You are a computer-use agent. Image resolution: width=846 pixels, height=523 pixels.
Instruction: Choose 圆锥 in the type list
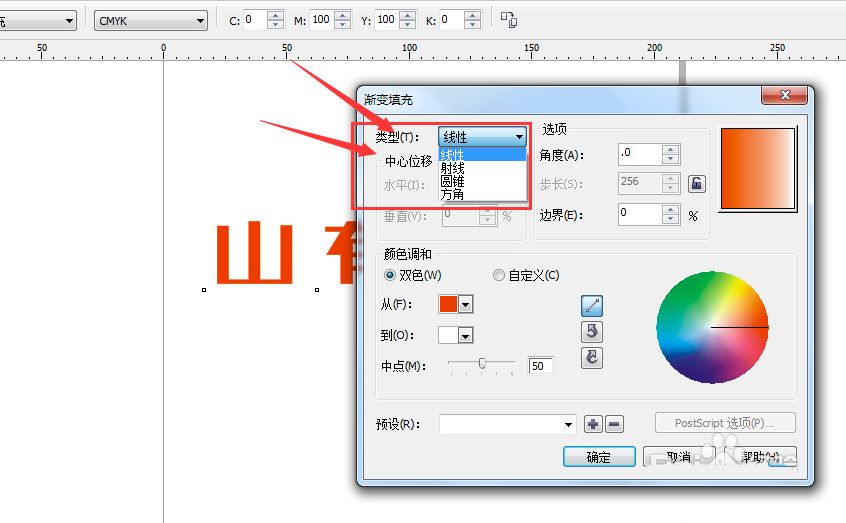click(x=482, y=181)
